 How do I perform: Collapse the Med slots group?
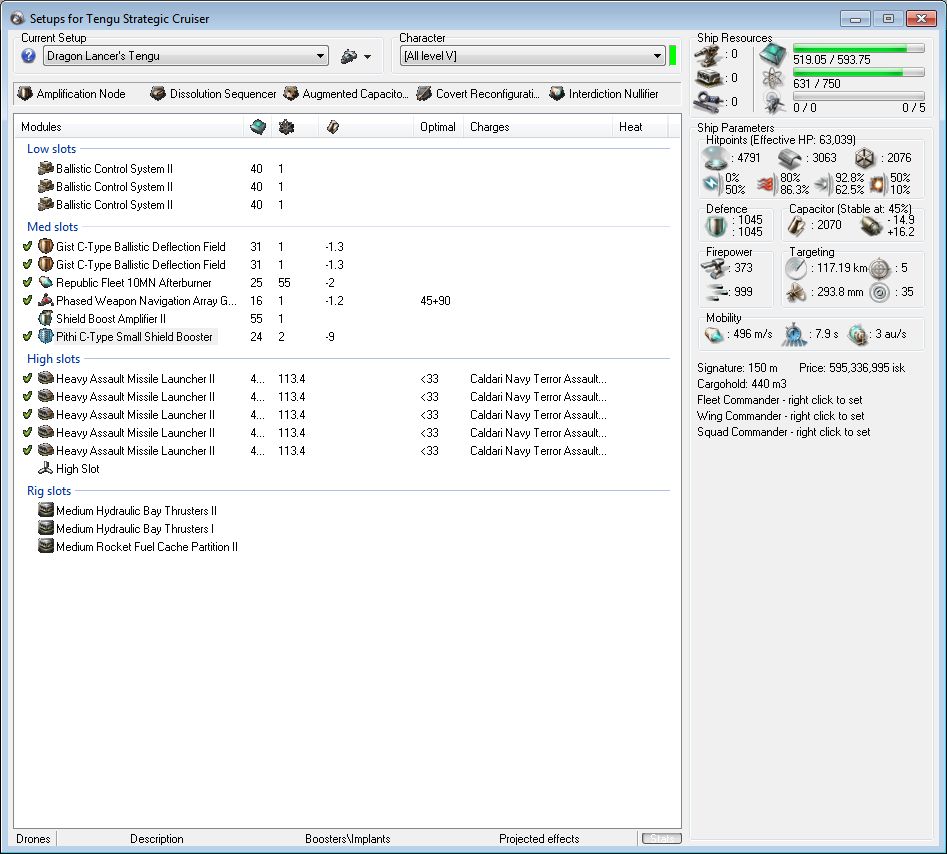[53, 226]
